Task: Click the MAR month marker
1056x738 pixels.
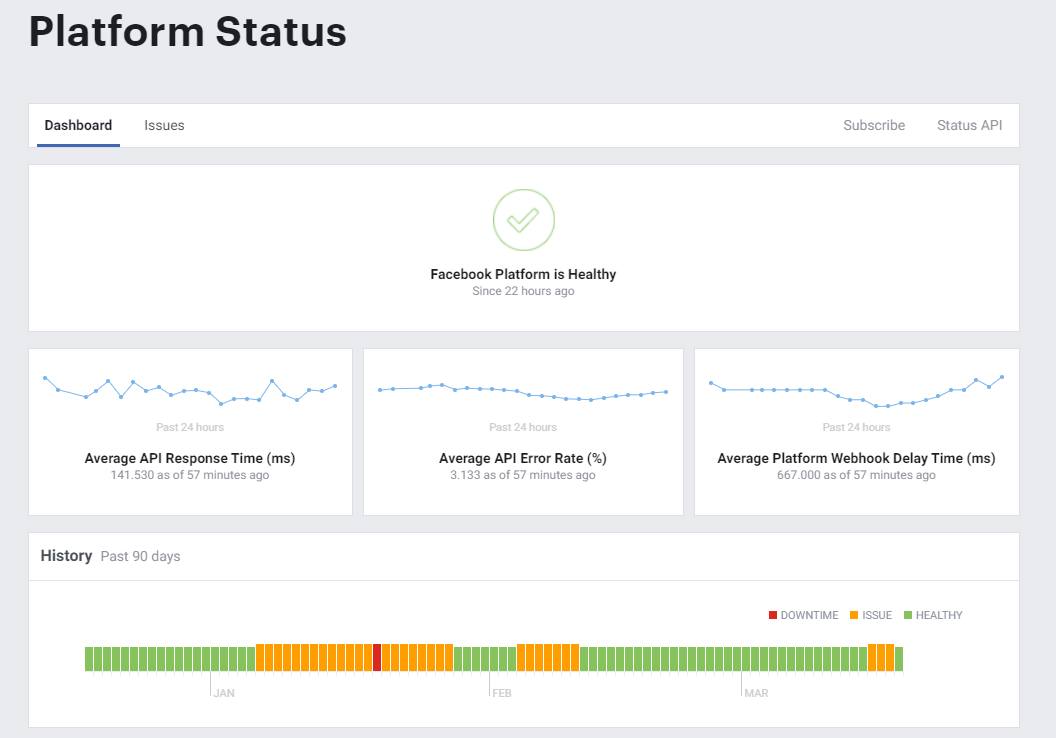Action: point(756,692)
